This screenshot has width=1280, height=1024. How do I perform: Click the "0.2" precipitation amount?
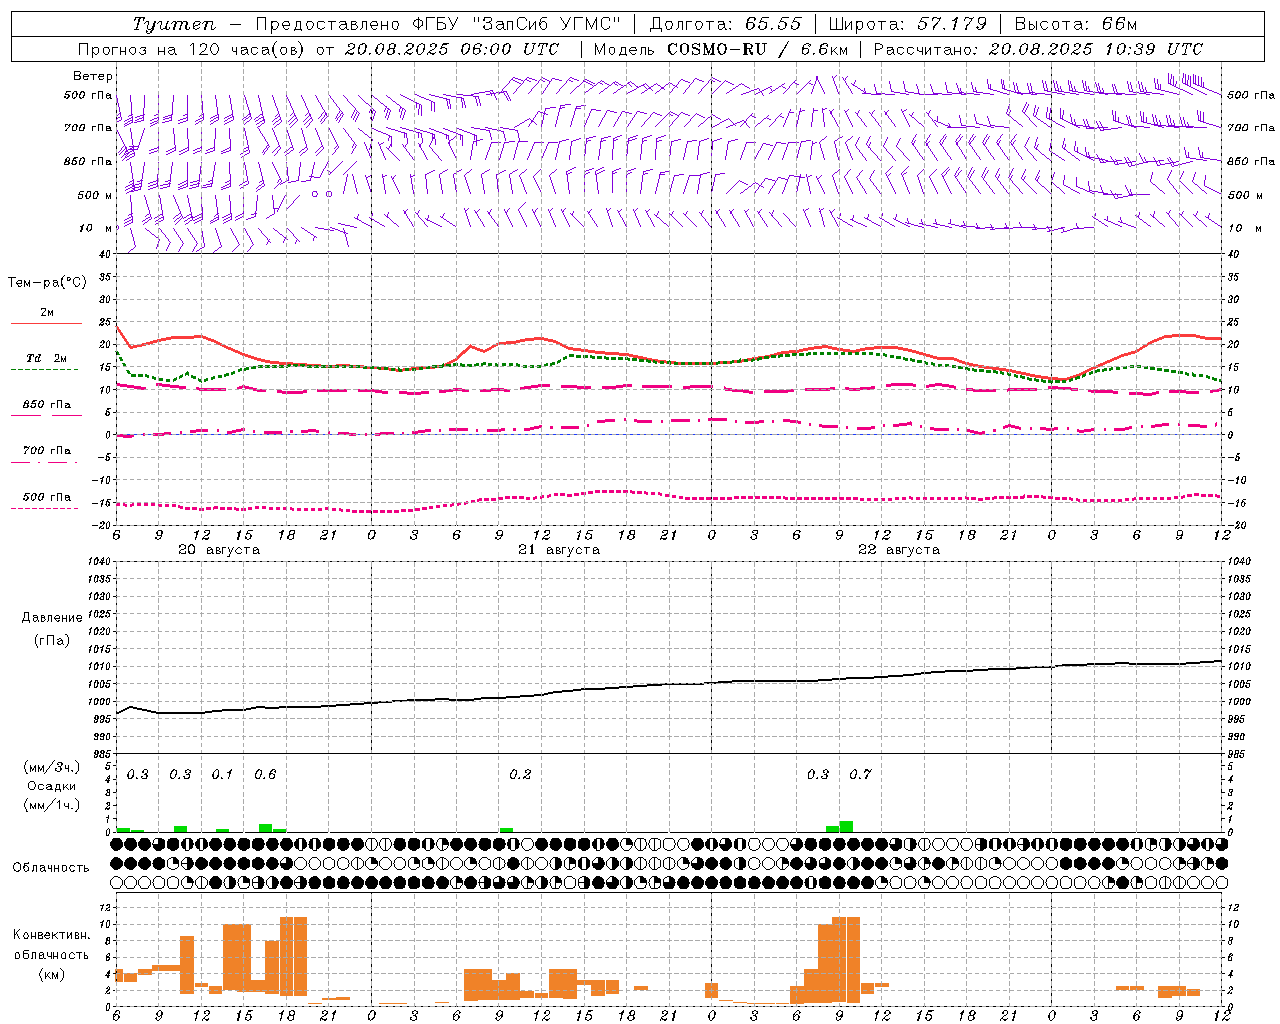click(520, 775)
